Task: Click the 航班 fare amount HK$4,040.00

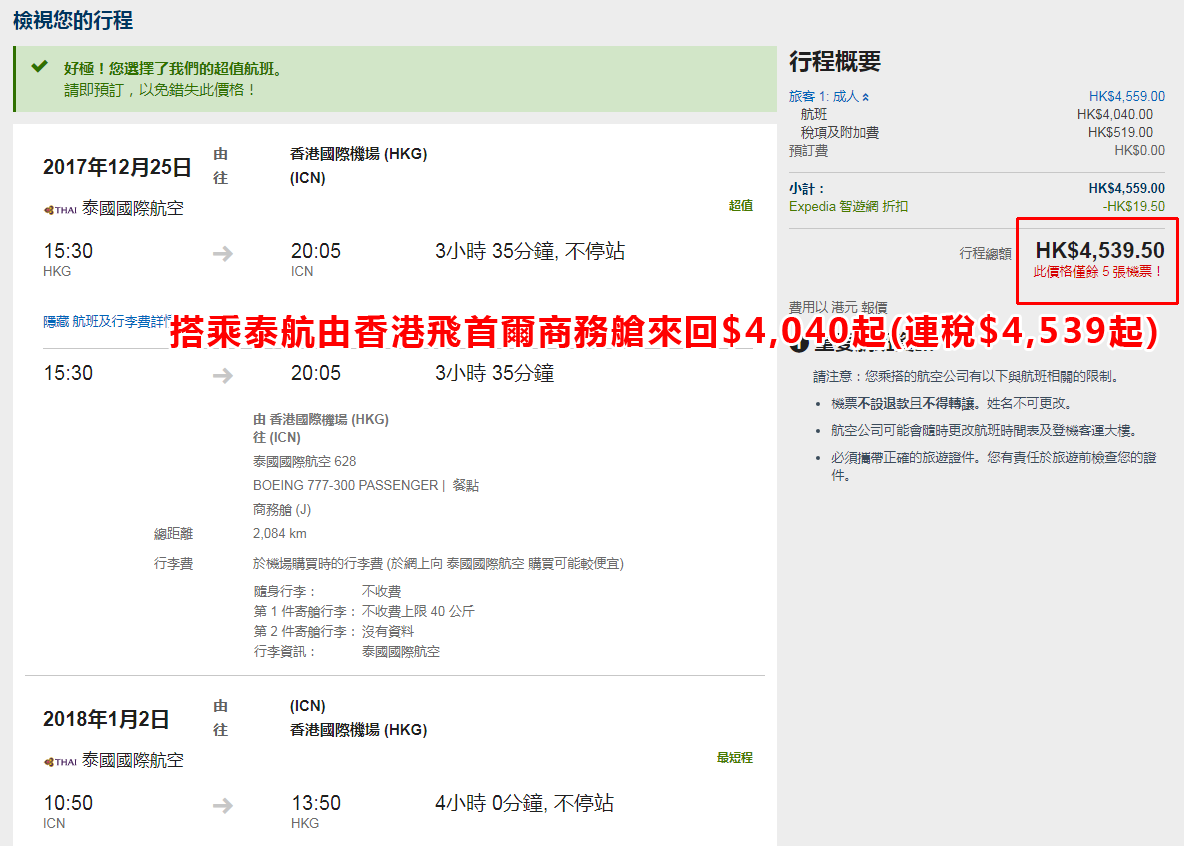Action: tap(1115, 115)
